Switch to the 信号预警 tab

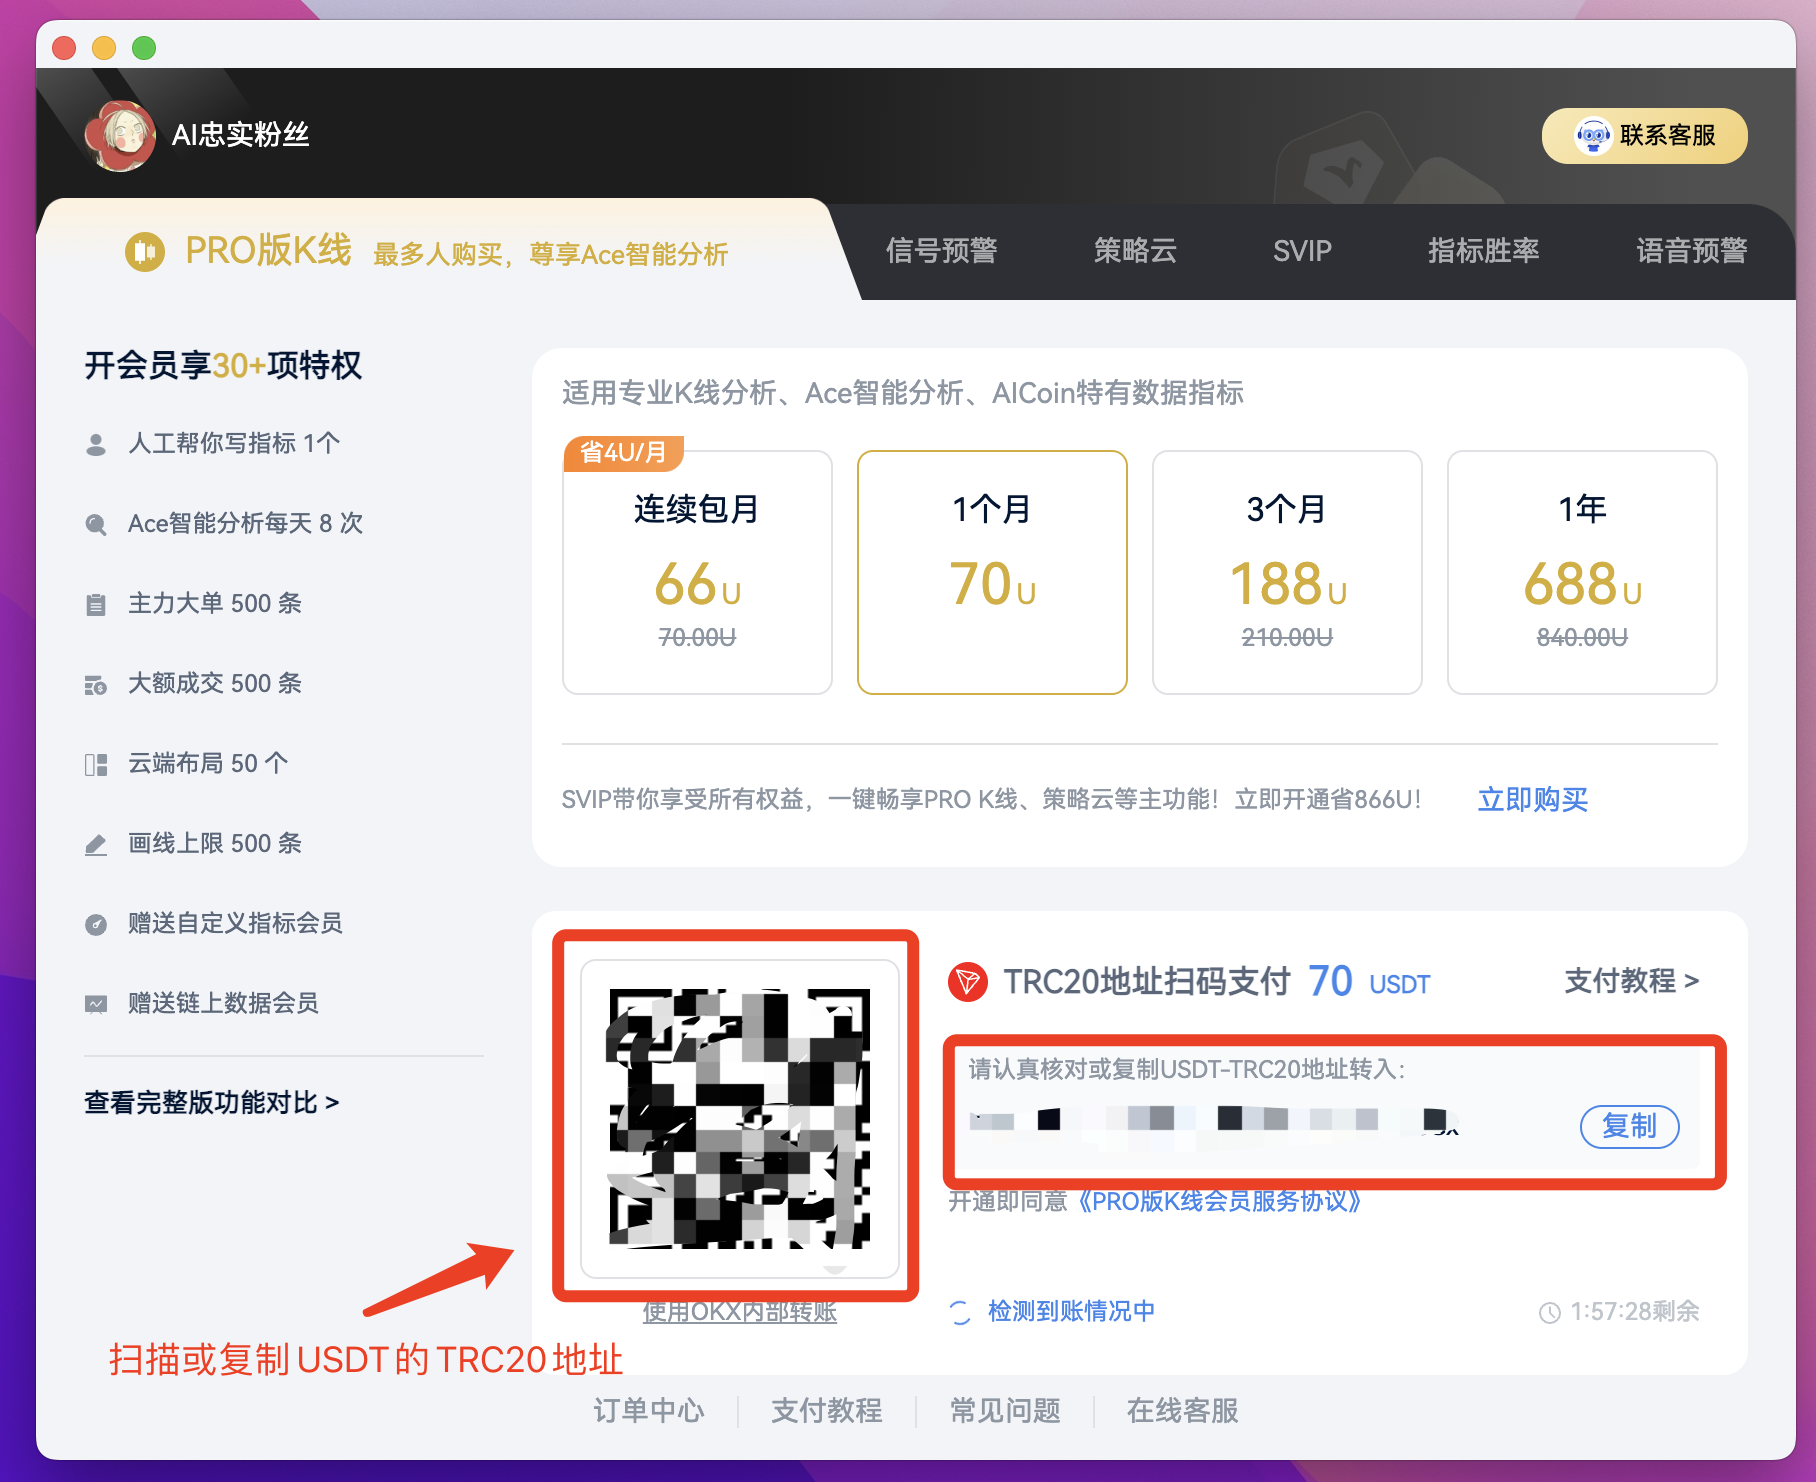tap(941, 250)
